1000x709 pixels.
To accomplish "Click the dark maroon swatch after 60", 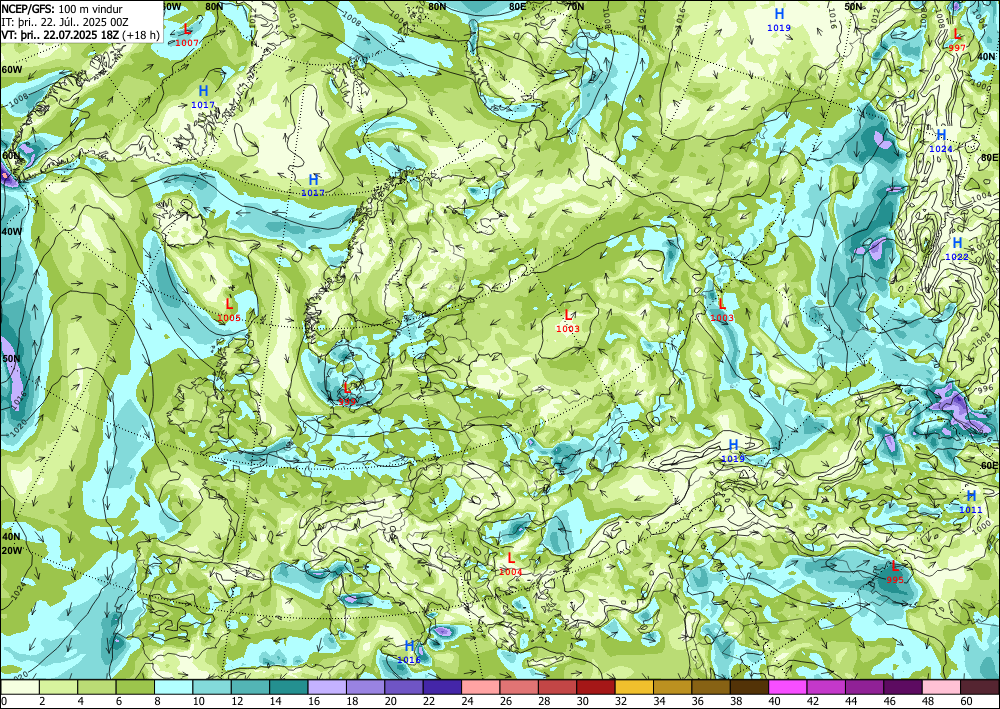I will pyautogui.click(x=980, y=687).
